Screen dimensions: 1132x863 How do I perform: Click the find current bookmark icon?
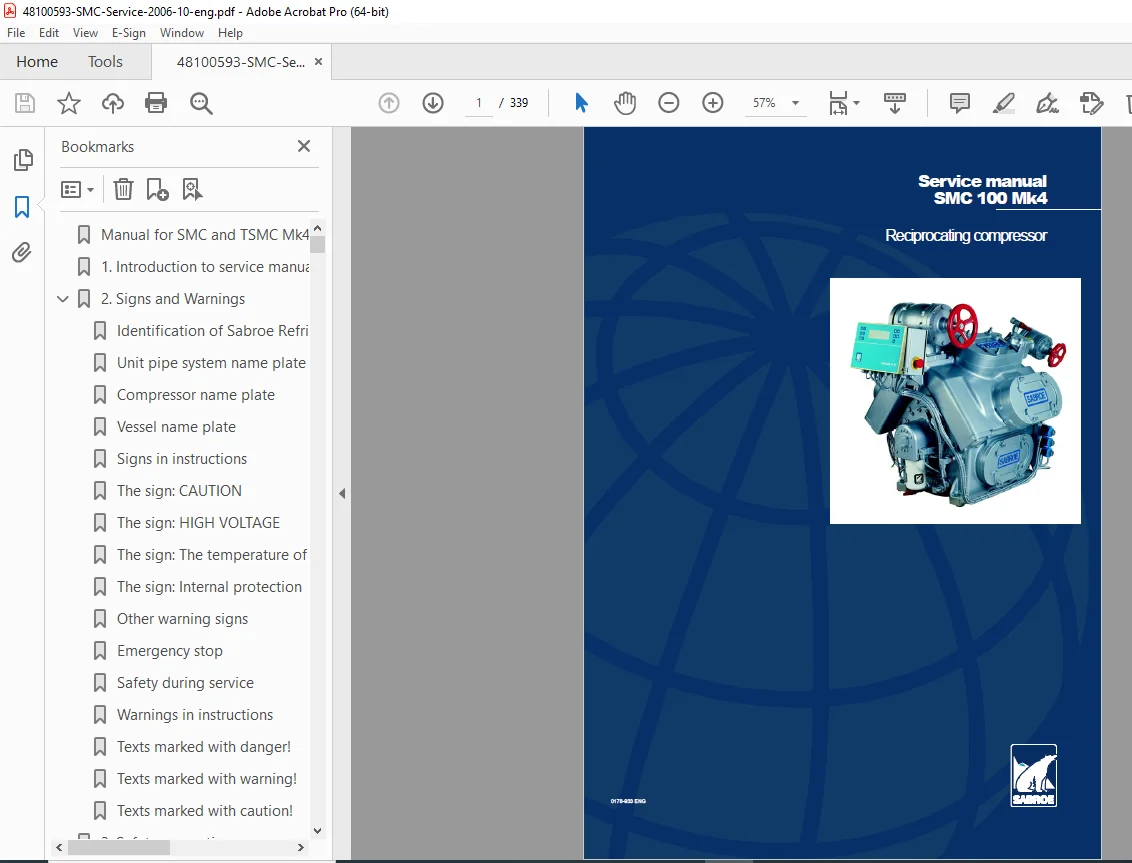pos(192,189)
